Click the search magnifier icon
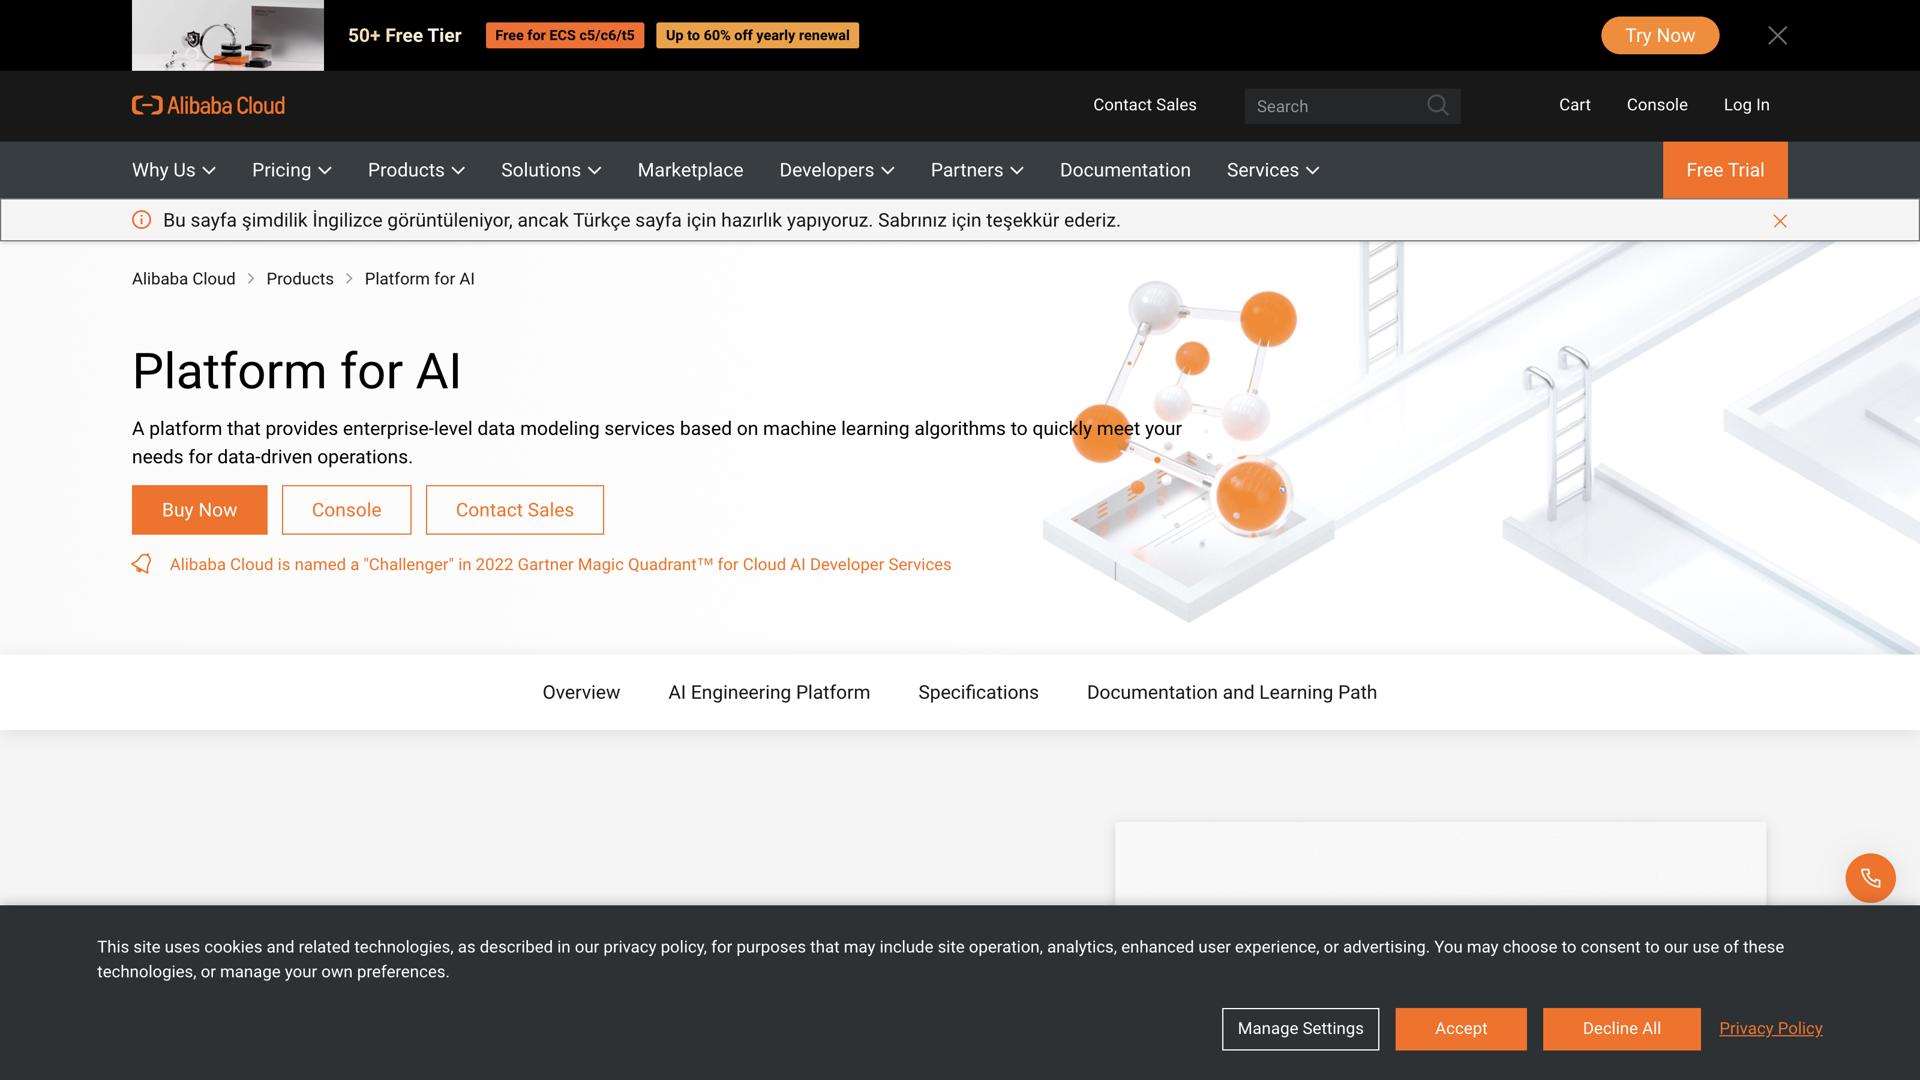 coord(1438,105)
